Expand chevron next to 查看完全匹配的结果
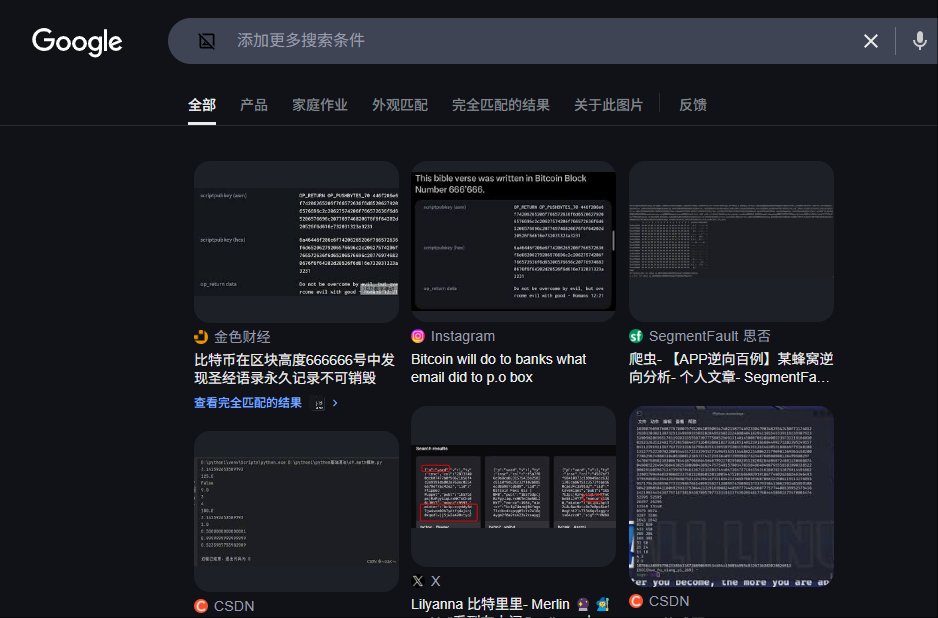 pos(335,403)
